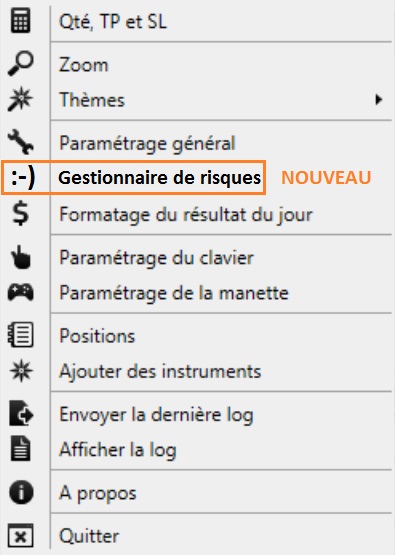Viewport: 395px width, 555px height.
Task: Click the notebook Positions icon
Action: (21, 335)
